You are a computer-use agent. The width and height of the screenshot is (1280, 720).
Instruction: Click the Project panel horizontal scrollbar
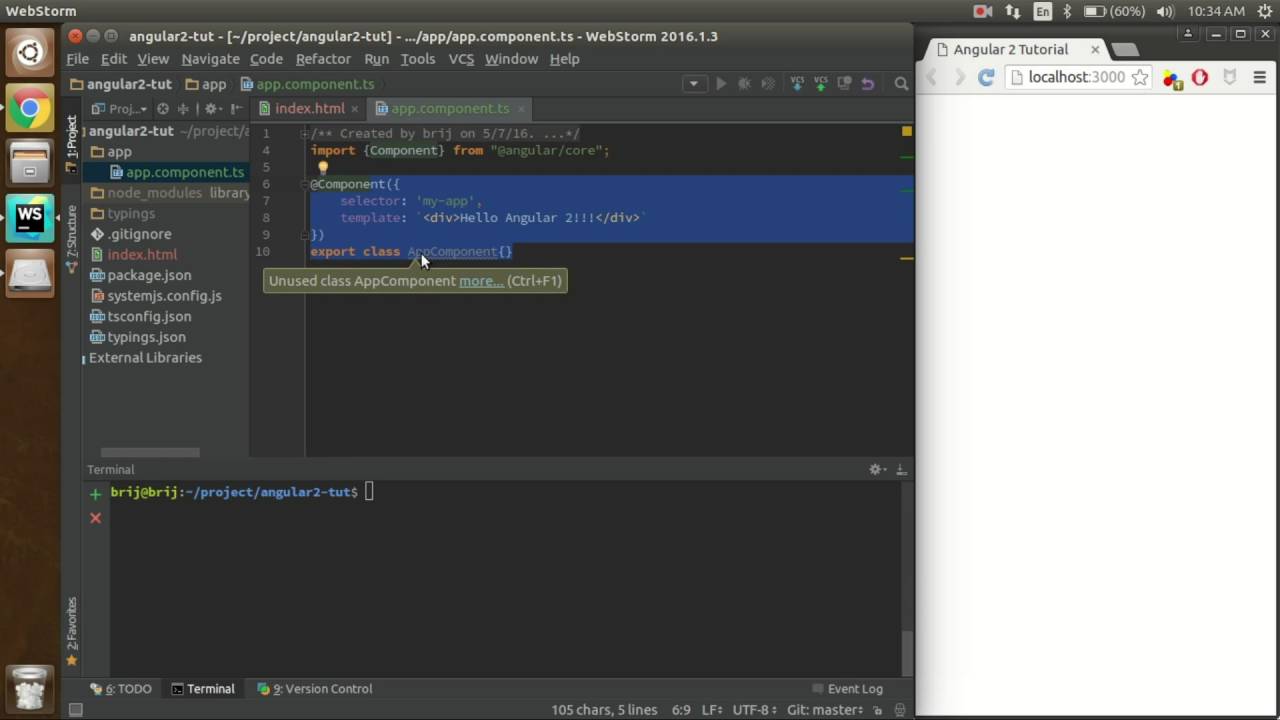(x=150, y=453)
